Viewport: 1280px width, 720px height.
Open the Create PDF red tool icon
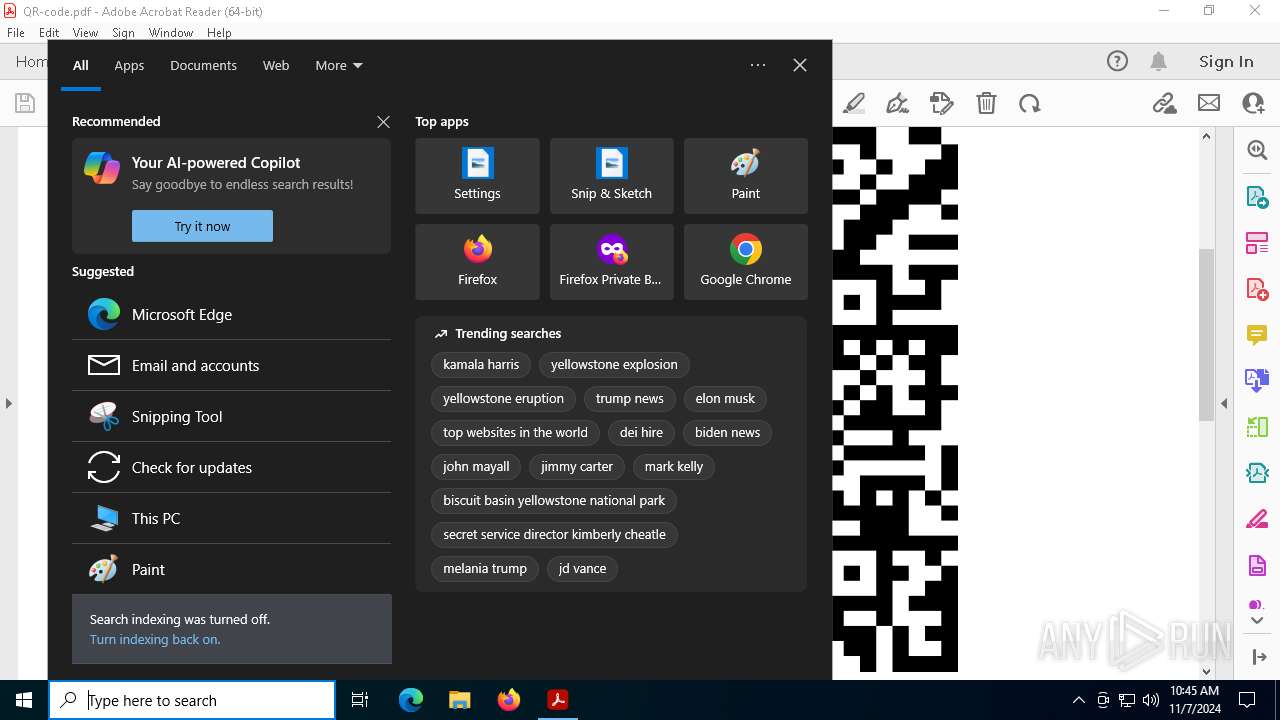[x=1257, y=289]
